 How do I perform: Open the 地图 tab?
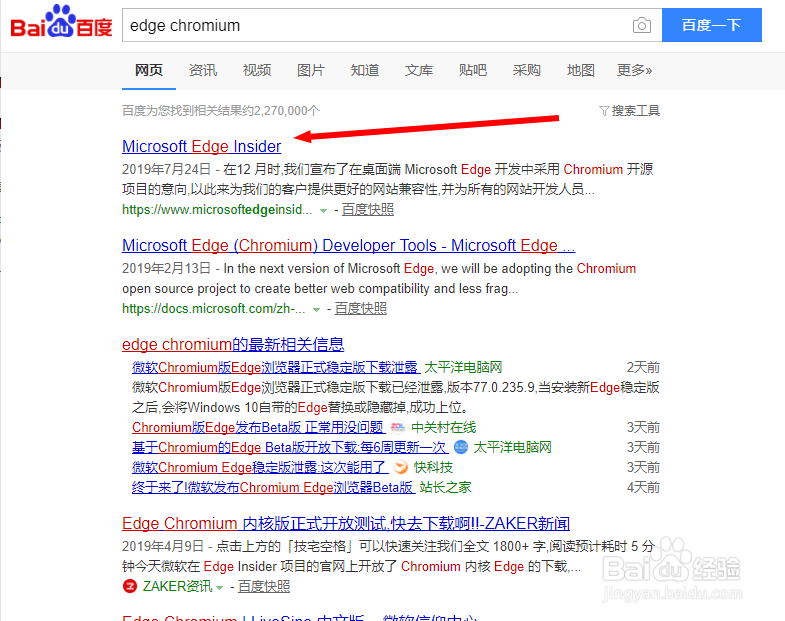coord(581,71)
